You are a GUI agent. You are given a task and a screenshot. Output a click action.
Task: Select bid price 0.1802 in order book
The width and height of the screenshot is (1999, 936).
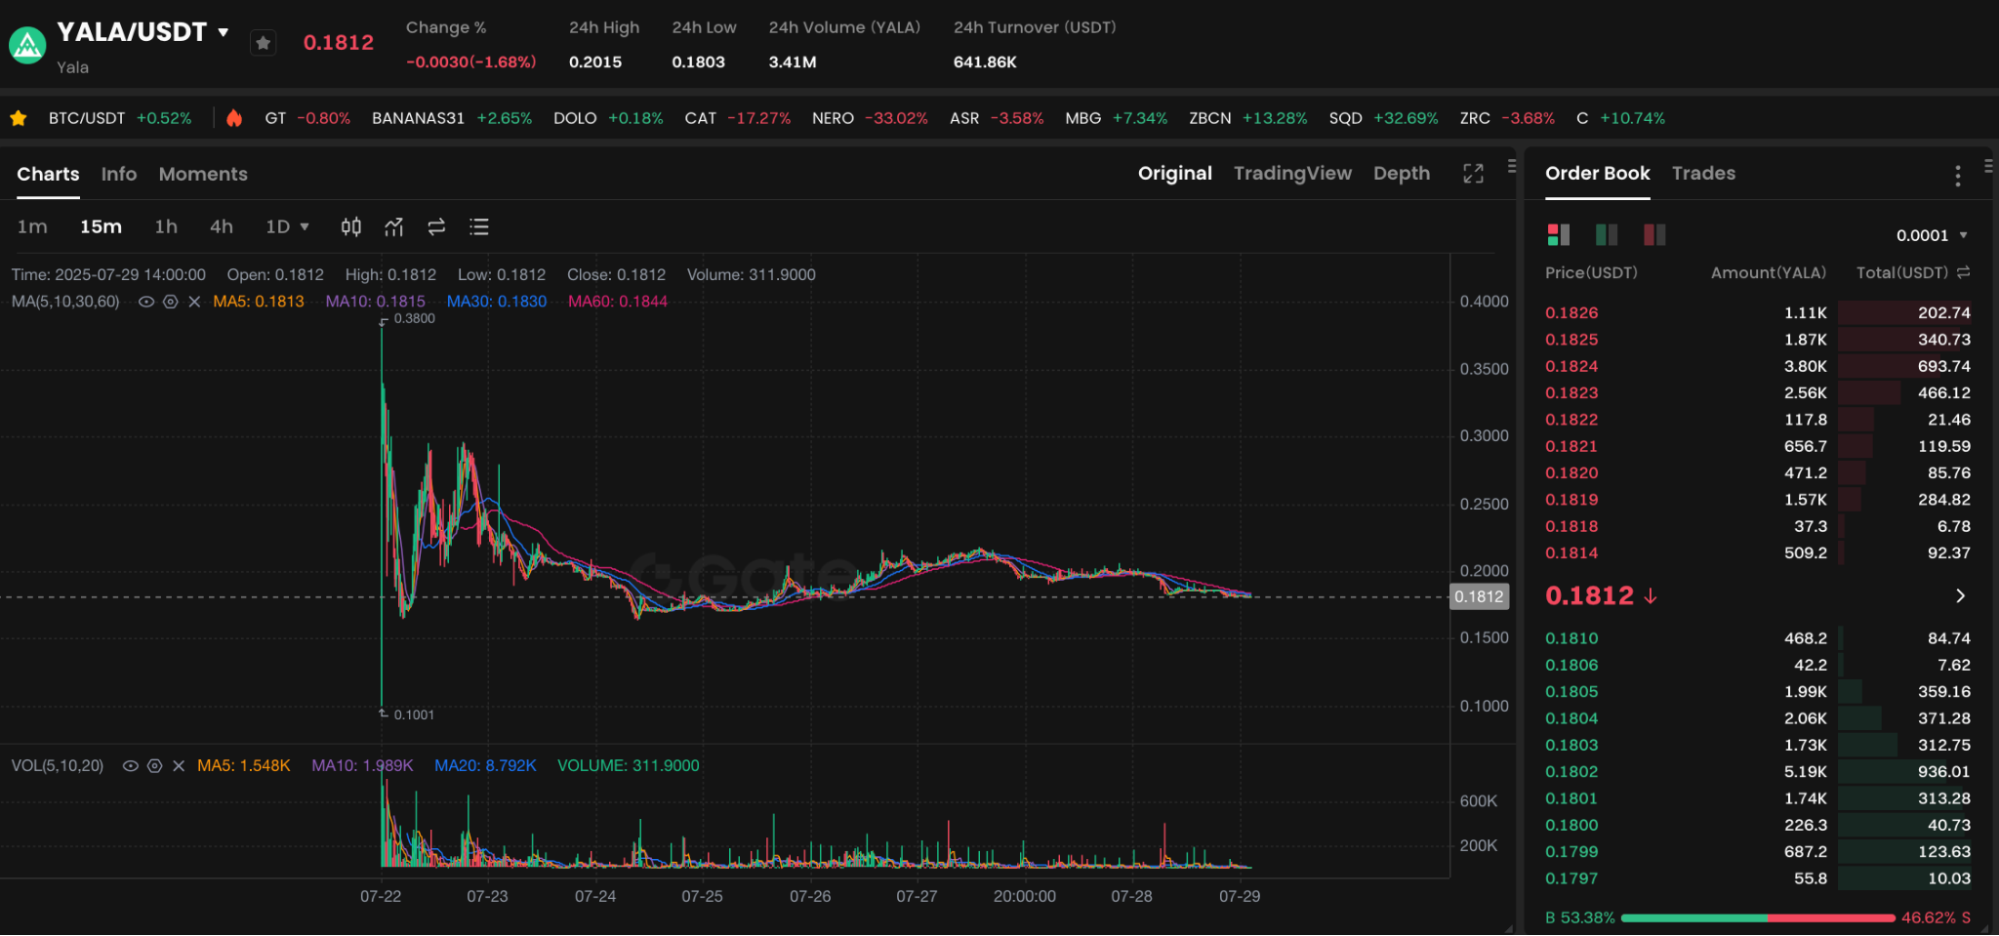(1572, 772)
